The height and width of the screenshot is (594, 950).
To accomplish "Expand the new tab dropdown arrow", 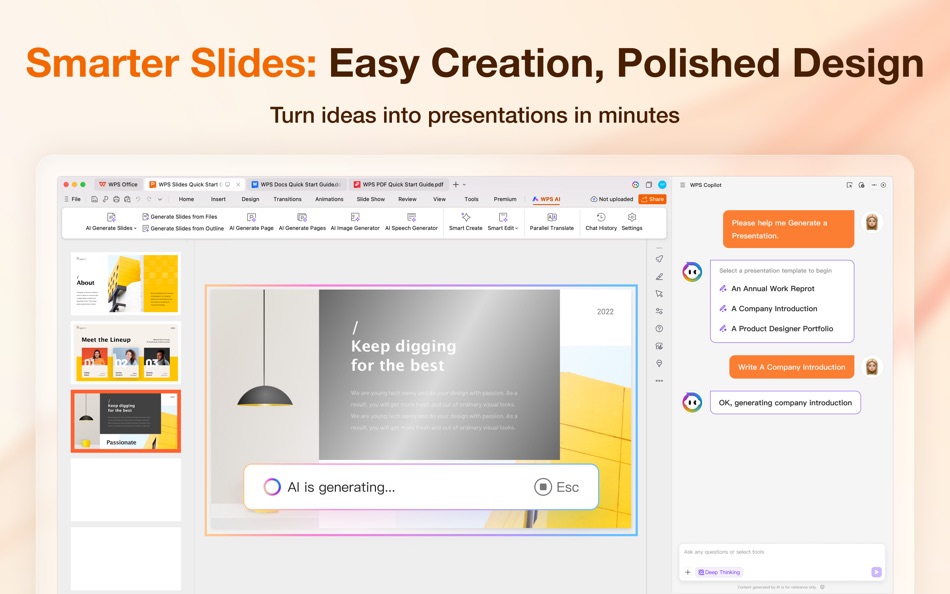I will pyautogui.click(x=465, y=184).
